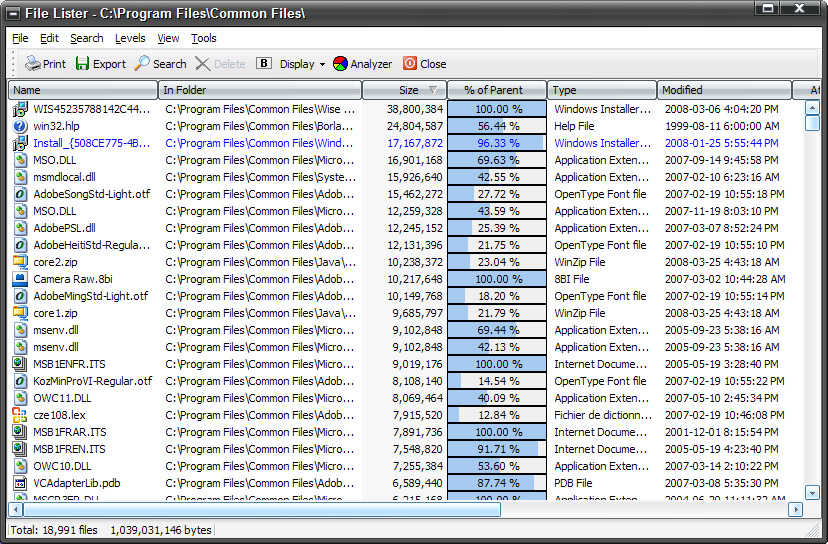Click the red Close toolbar icon
This screenshot has width=828, height=544.
[x=410, y=64]
